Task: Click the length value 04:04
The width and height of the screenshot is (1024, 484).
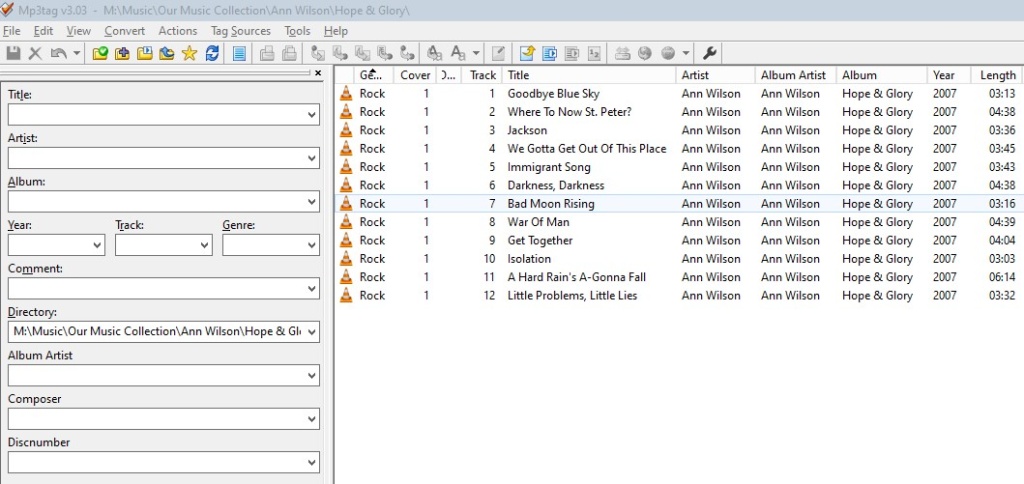Action: pyautogui.click(x=1002, y=240)
